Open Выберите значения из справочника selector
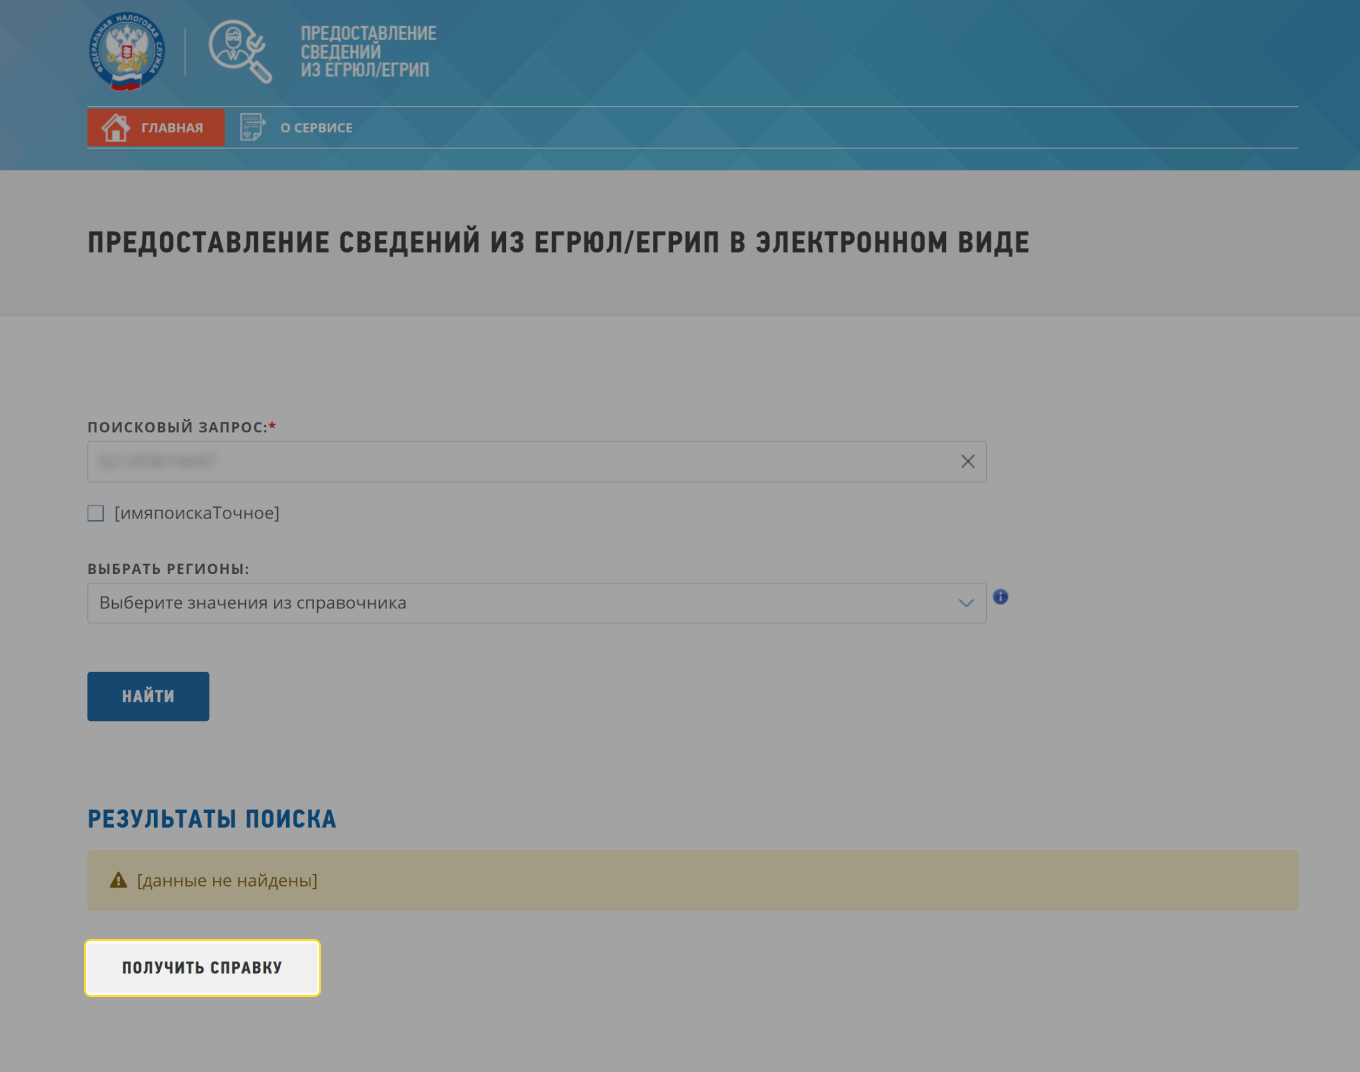Screen dimensions: 1360x1072 [500, 603]
